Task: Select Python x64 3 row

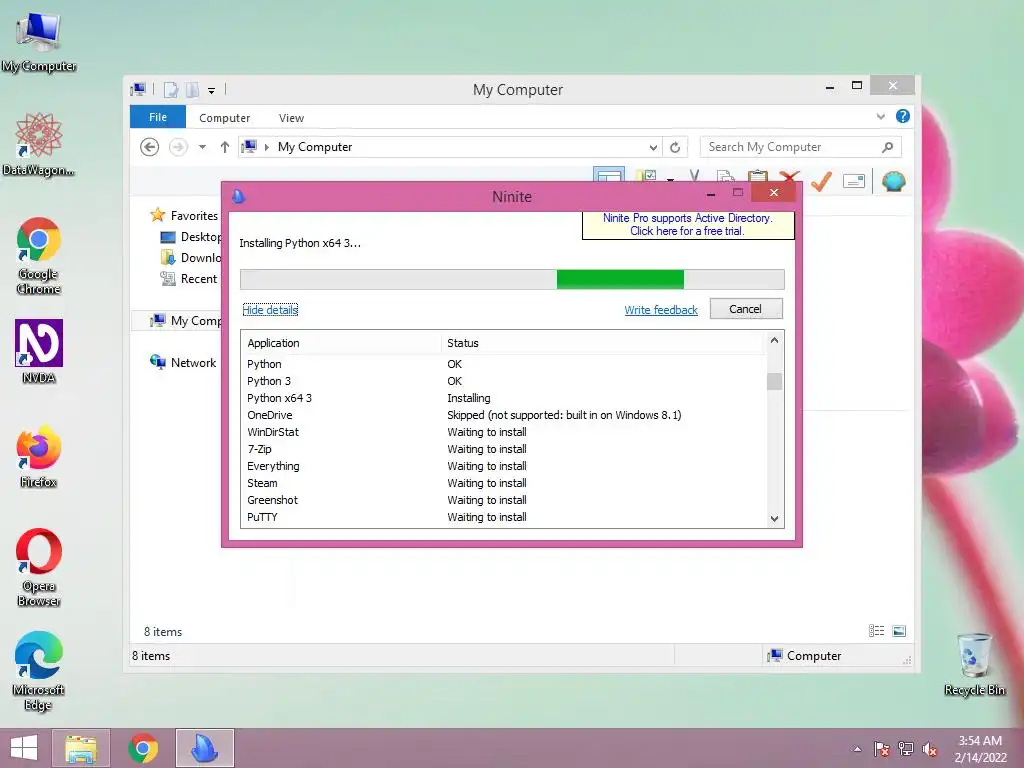Action: (x=504, y=398)
